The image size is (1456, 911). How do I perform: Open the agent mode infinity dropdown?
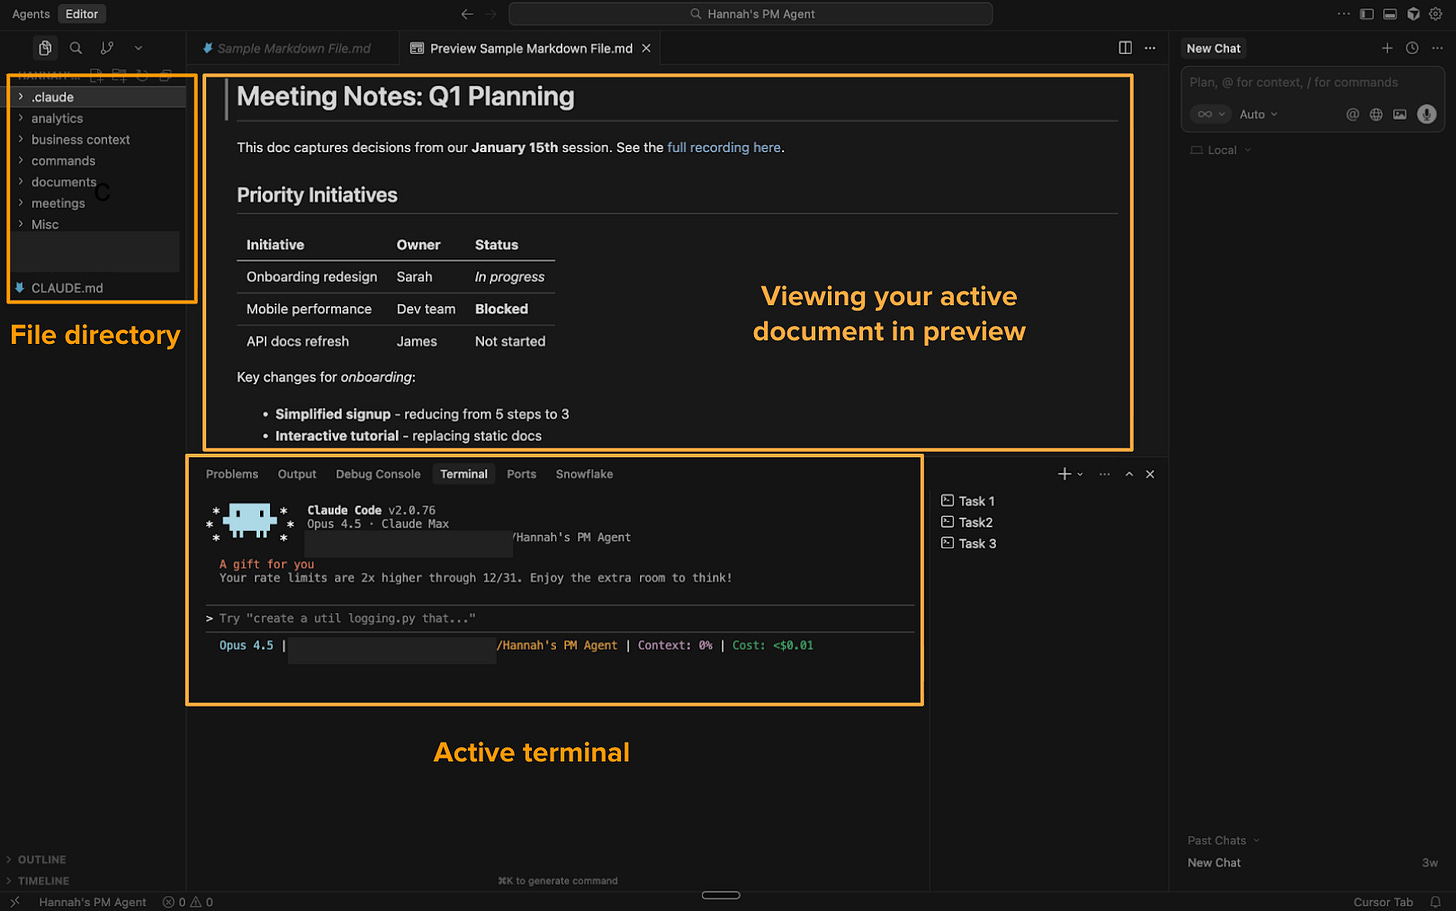pyautogui.click(x=1210, y=114)
